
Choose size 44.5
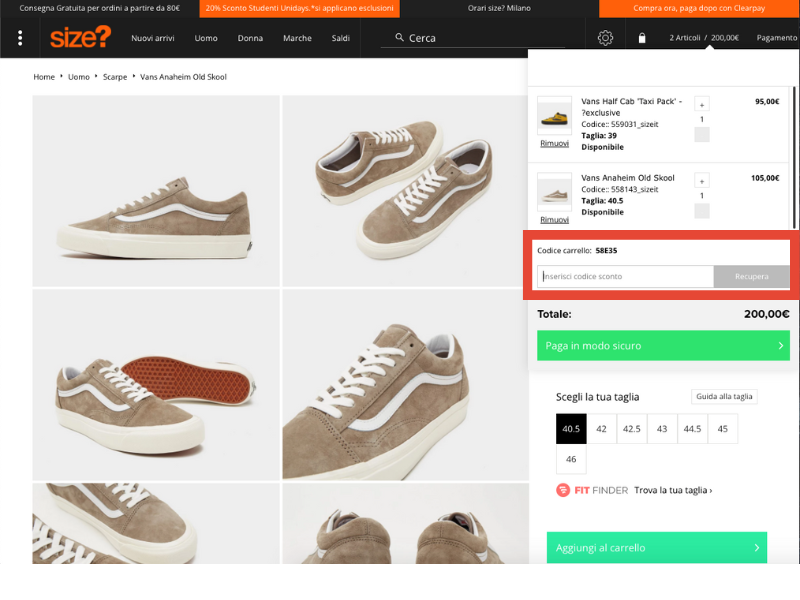point(691,428)
